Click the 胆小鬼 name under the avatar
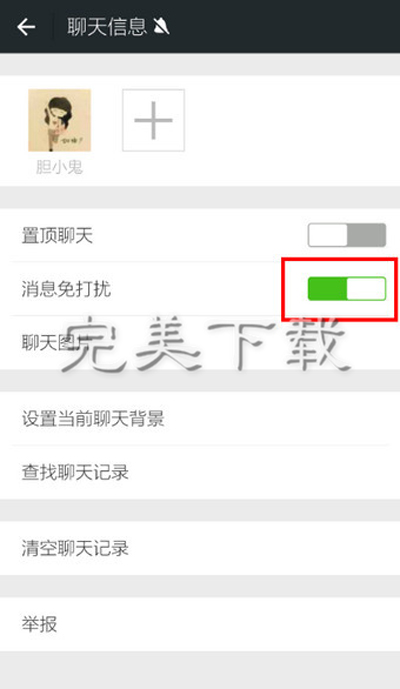Image resolution: width=400 pixels, height=689 pixels. click(x=59, y=167)
